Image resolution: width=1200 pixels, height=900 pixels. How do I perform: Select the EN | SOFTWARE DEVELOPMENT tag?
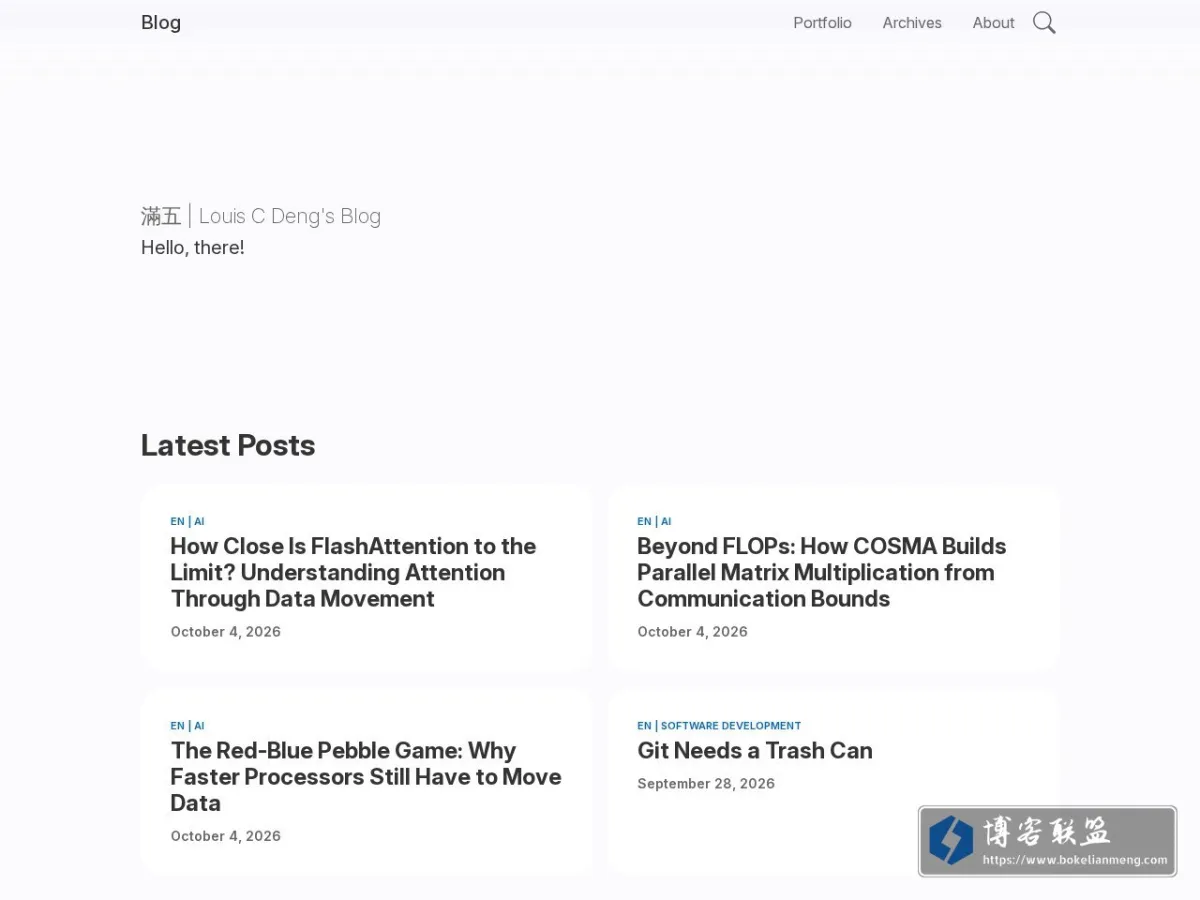click(719, 725)
